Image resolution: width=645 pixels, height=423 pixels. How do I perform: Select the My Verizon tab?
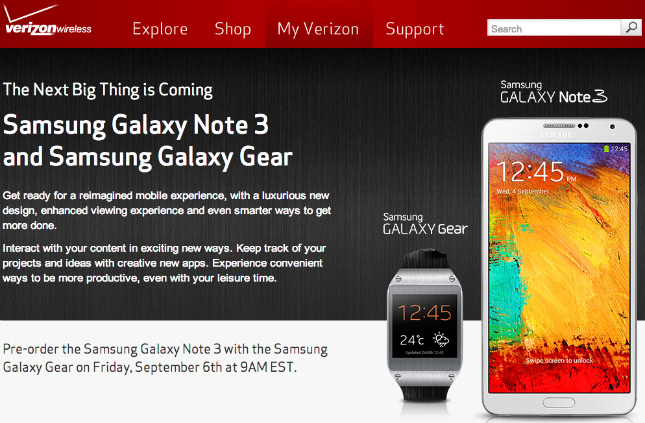(318, 29)
